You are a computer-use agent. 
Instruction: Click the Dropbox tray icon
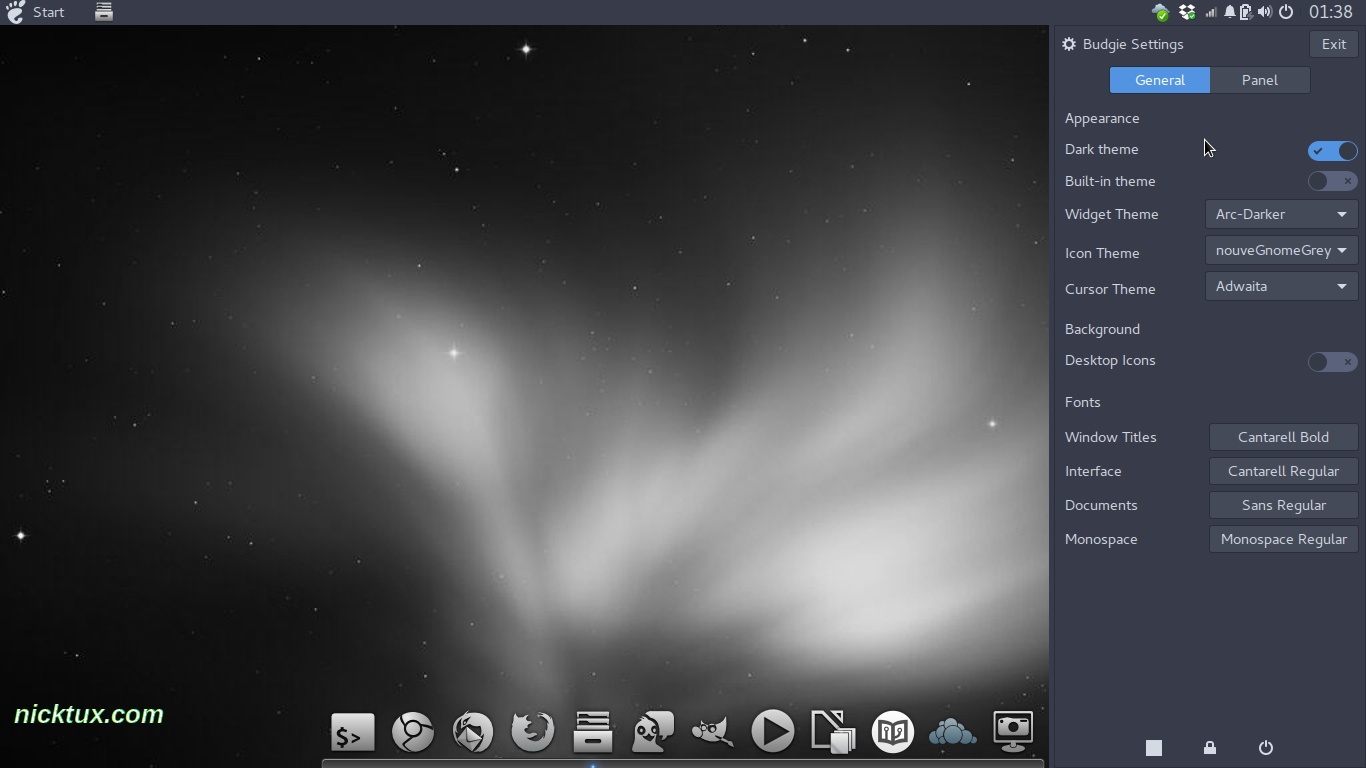coord(1187,12)
